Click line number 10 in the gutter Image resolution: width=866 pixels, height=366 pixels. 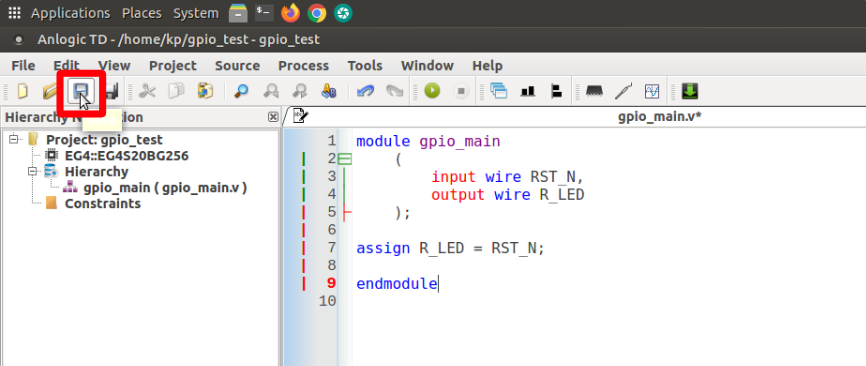pos(328,301)
